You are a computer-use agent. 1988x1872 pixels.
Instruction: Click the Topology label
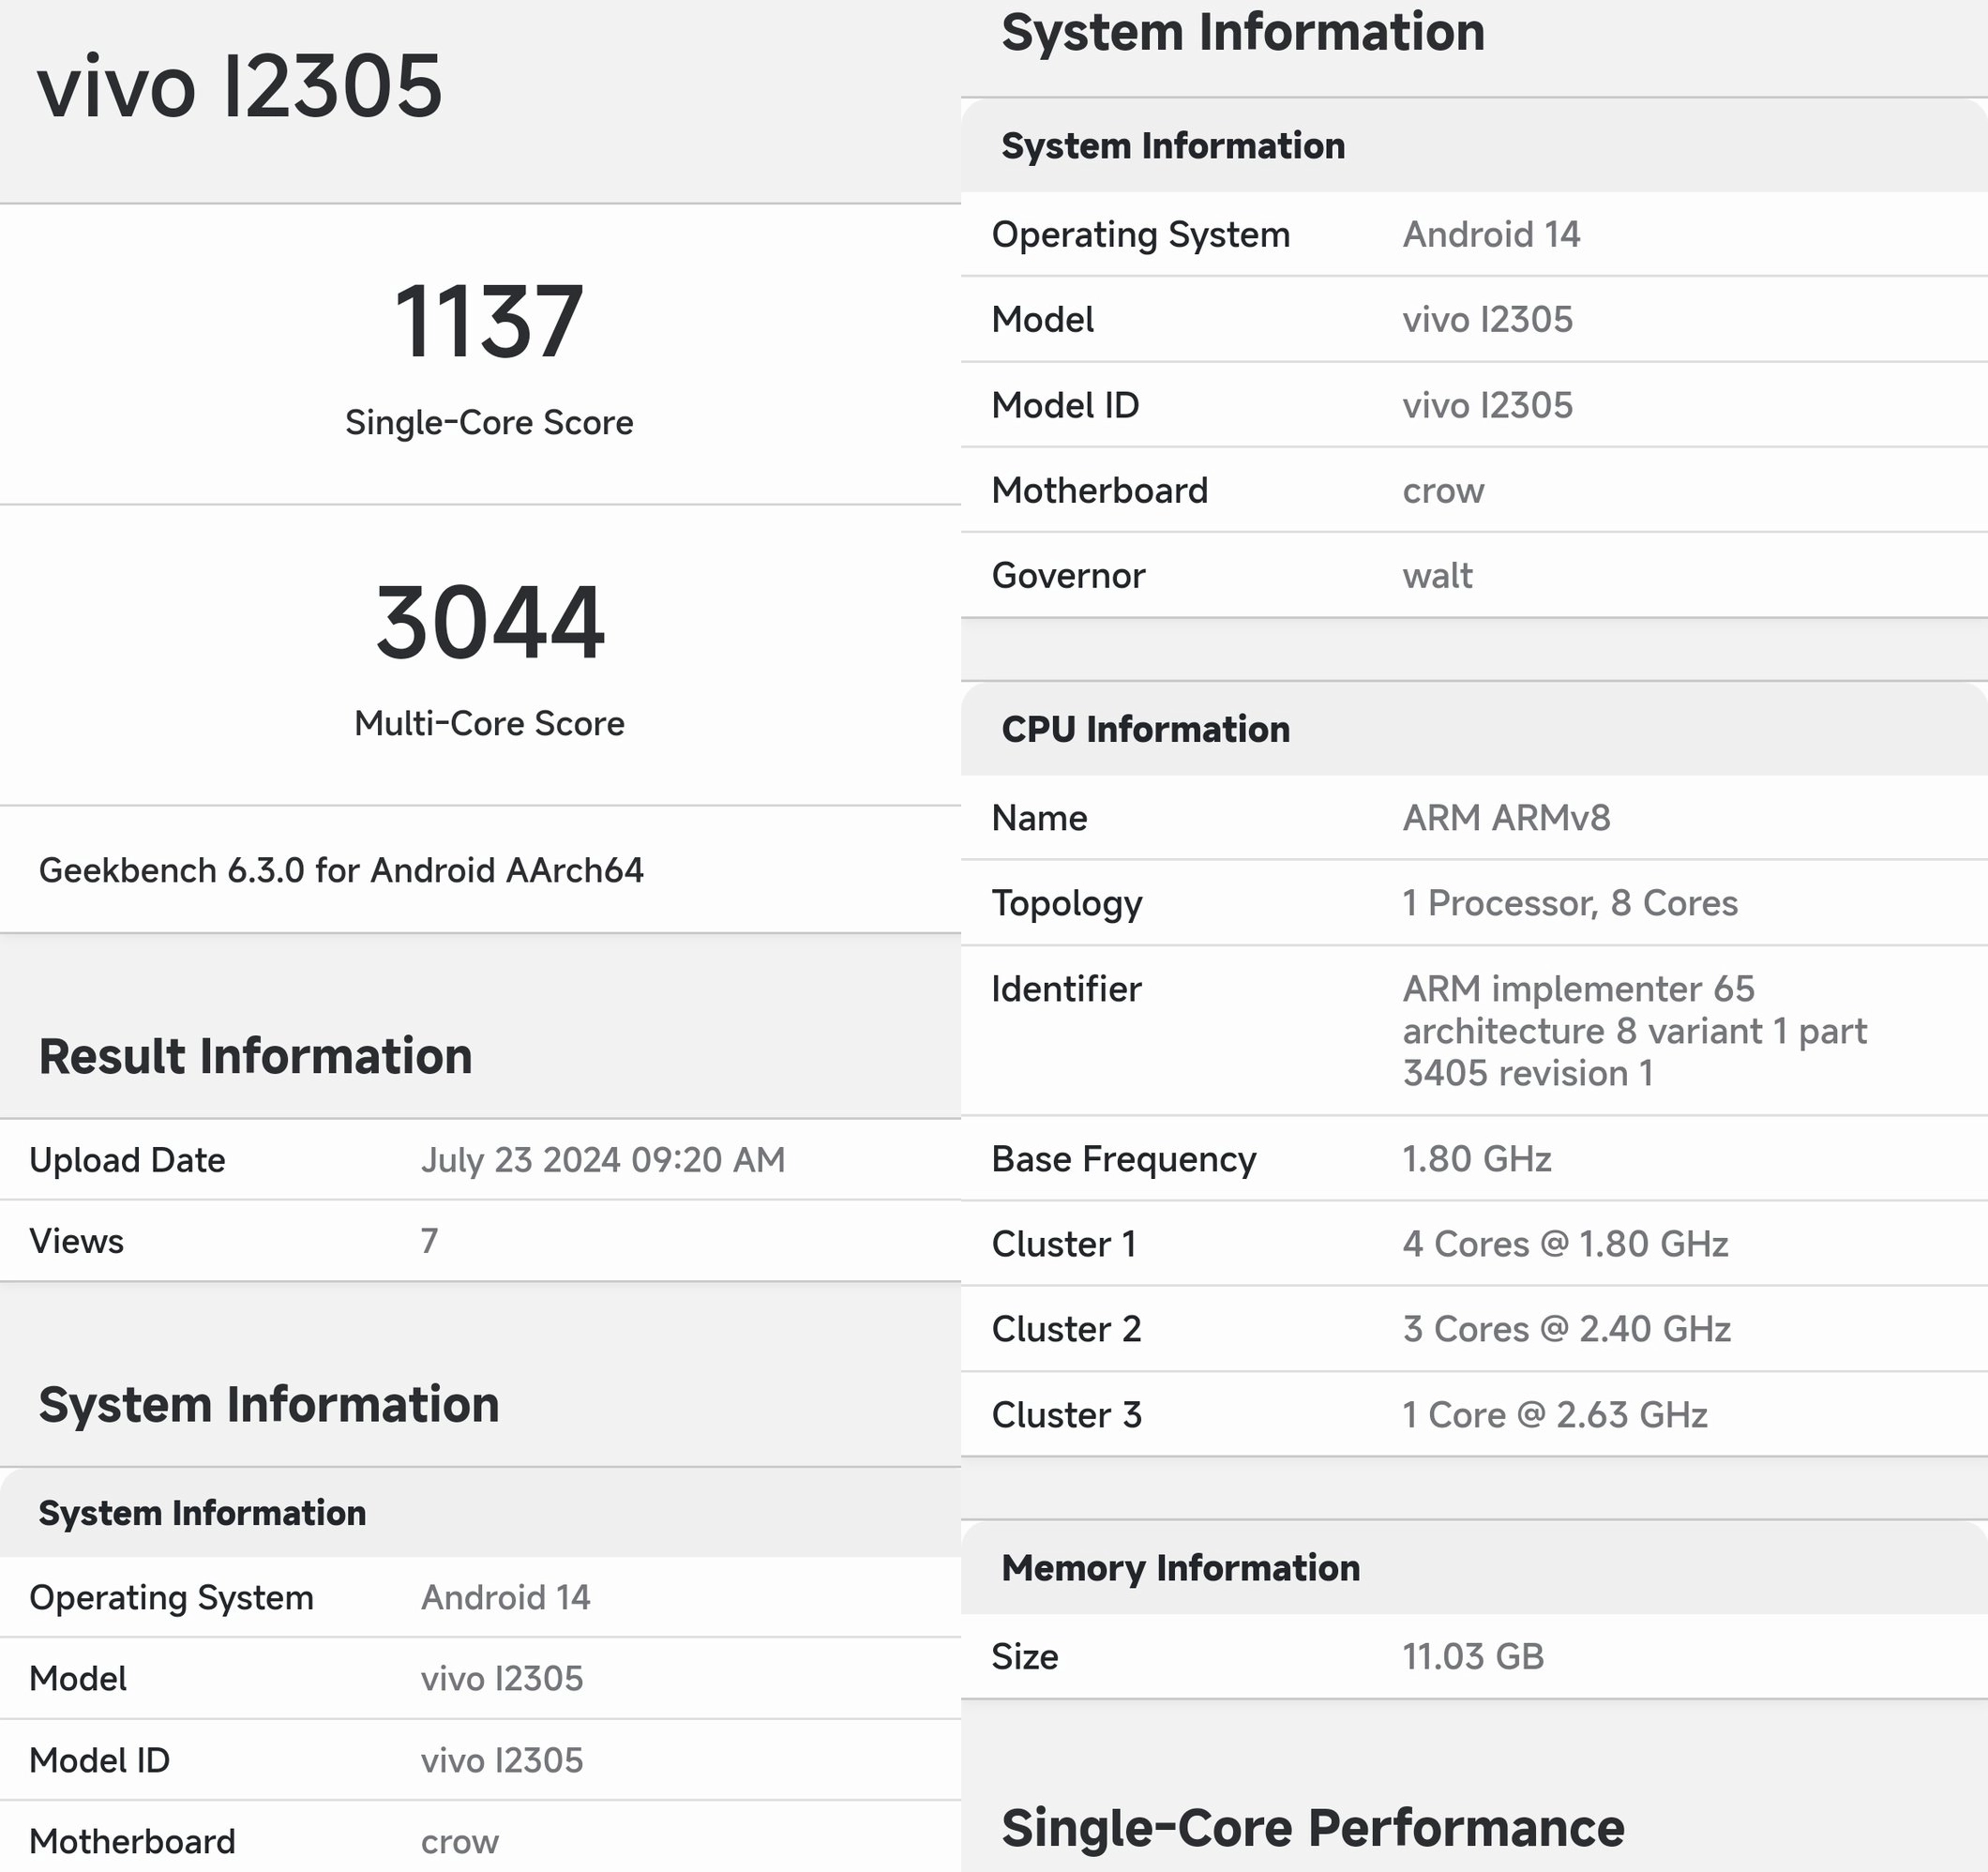tap(1067, 904)
